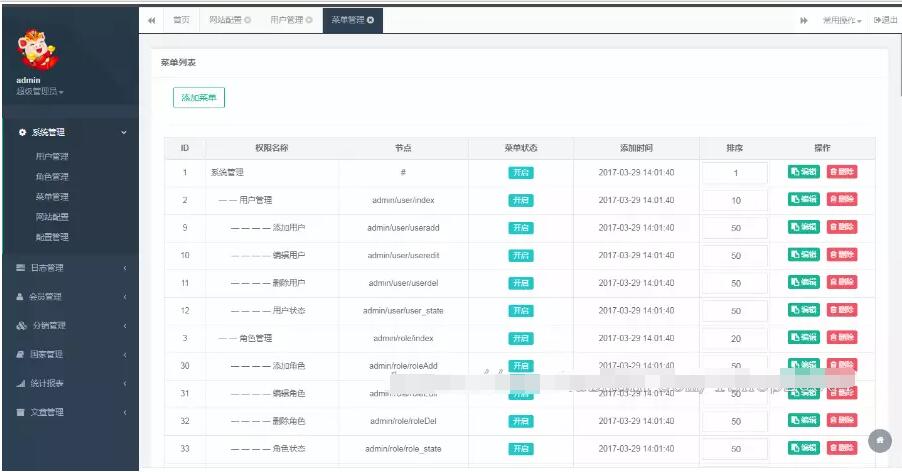Click the 编辑 button for 用户管理 row
Screen dimensions: 902x472
pos(804,199)
